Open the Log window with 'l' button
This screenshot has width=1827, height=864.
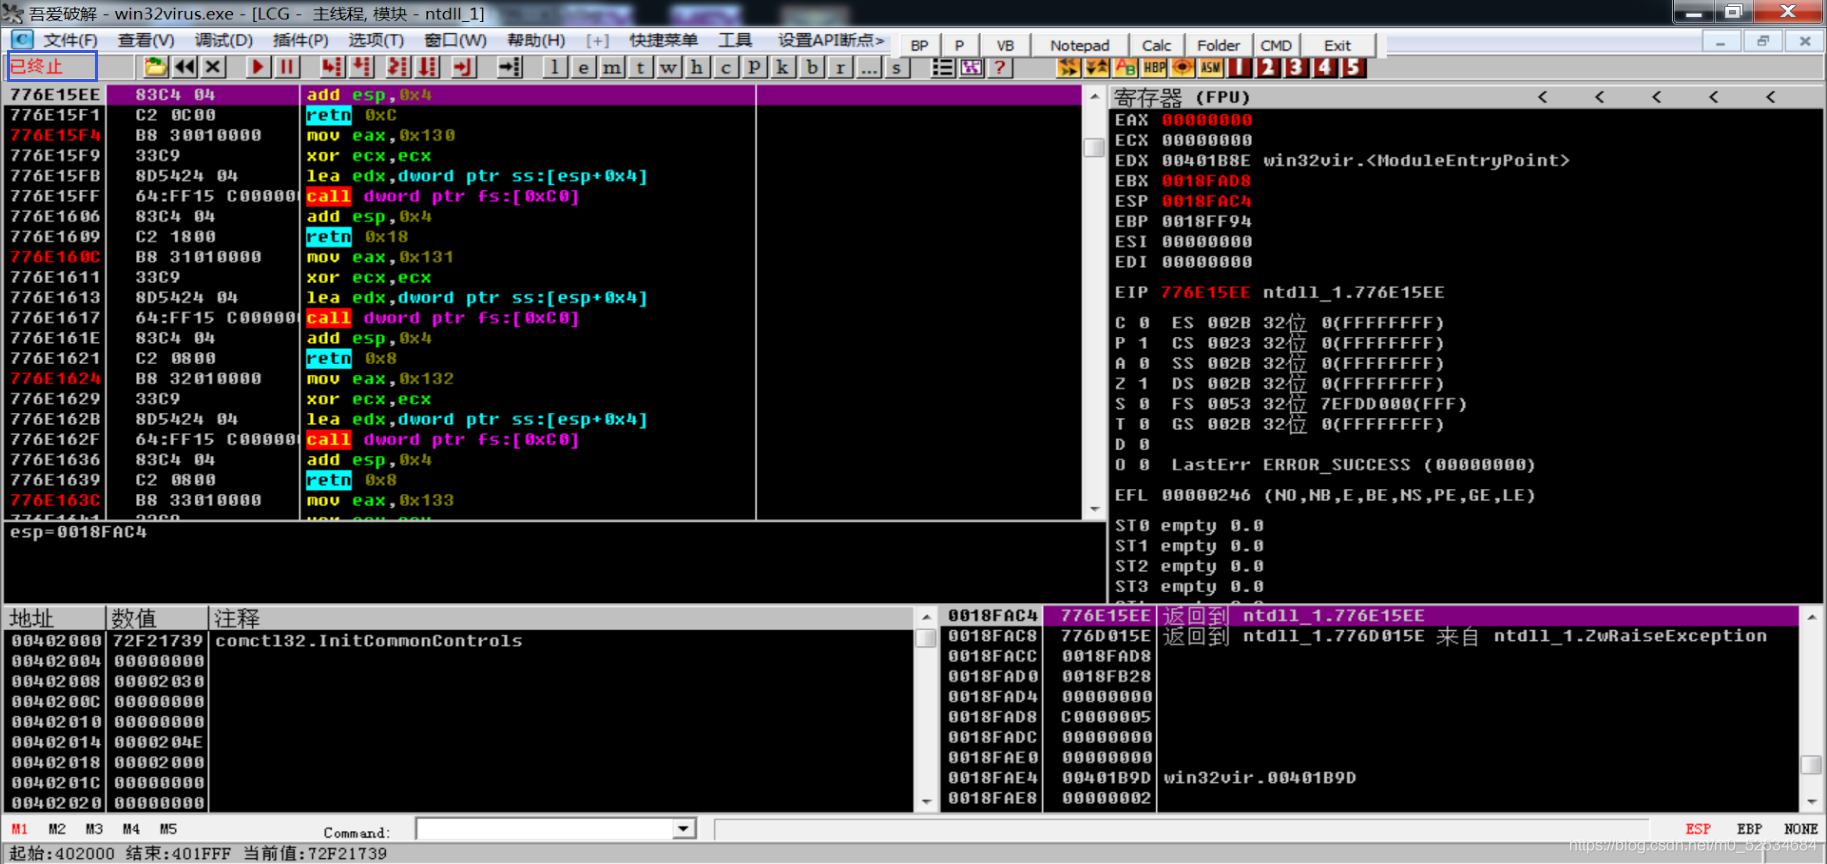(555, 67)
